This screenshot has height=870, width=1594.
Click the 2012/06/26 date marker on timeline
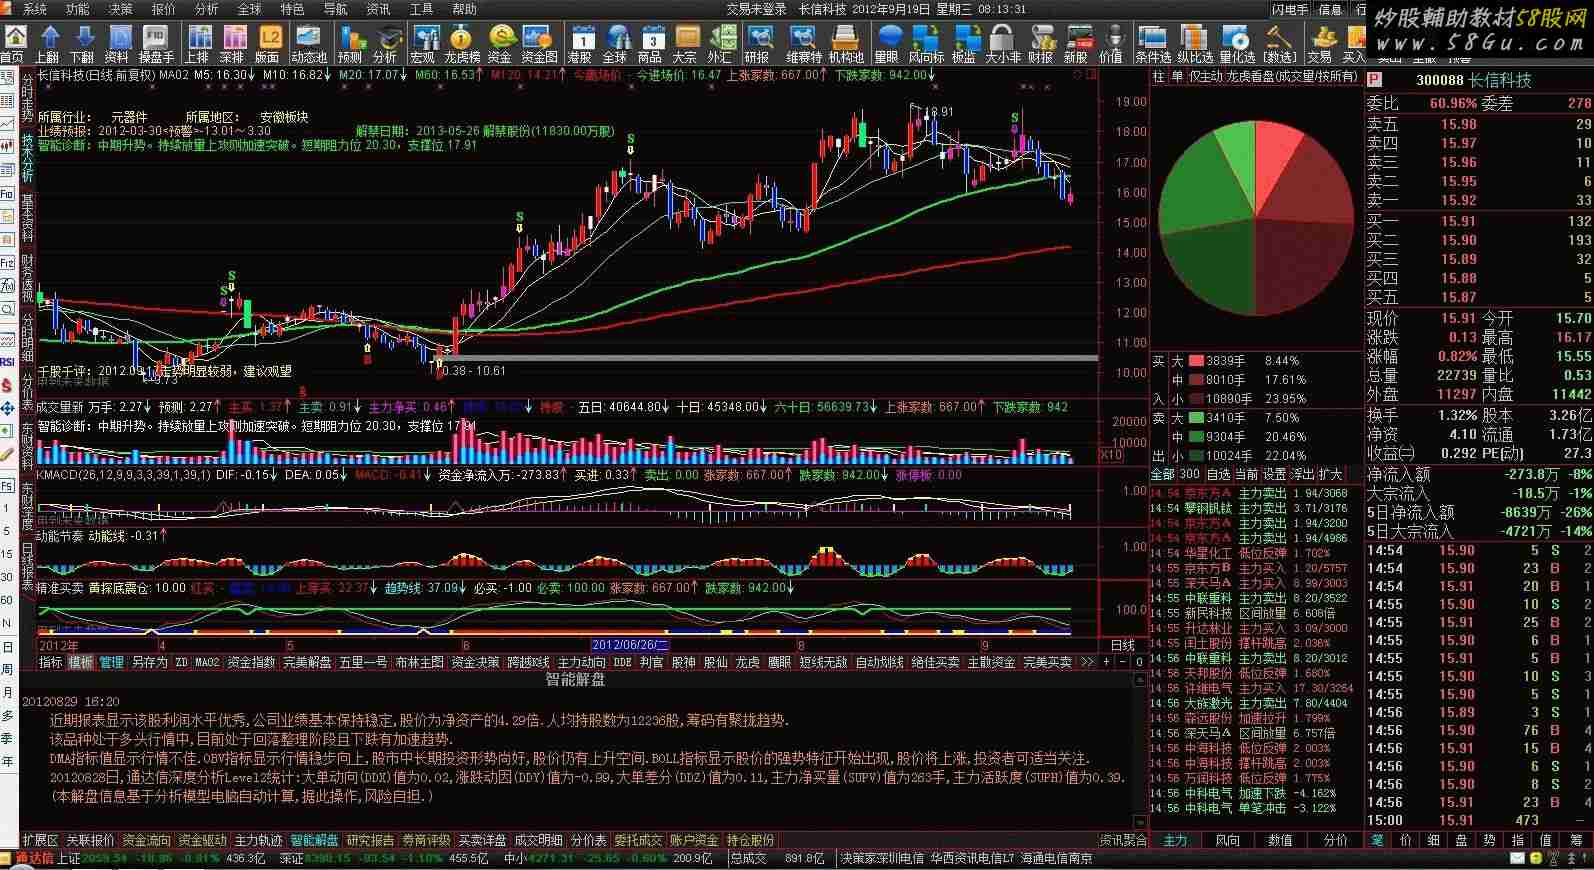pos(630,646)
